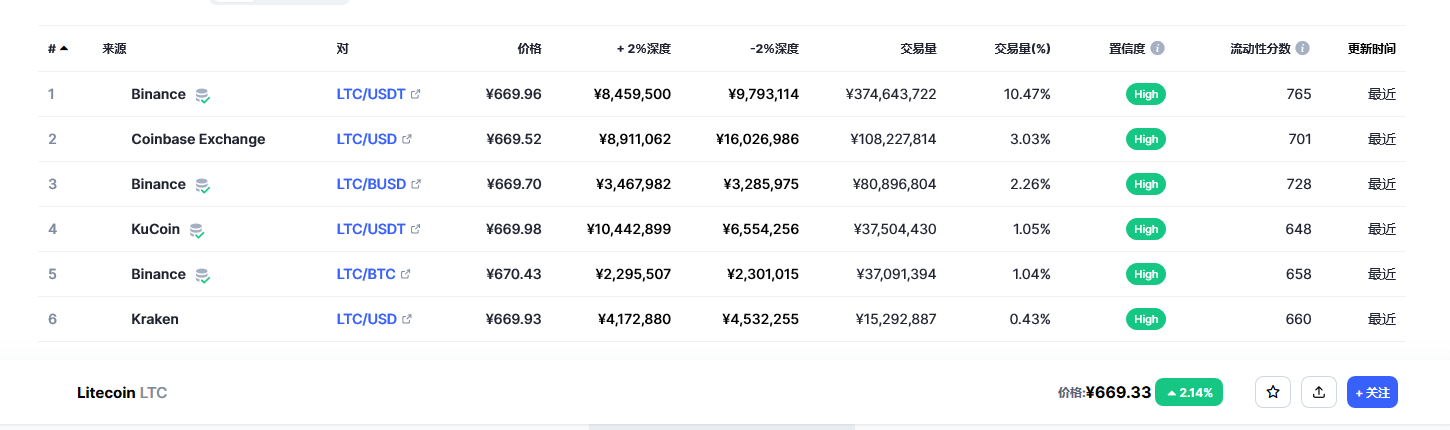
Task: Click external link icon beside Kraken LTC/USD
Action: (407, 319)
